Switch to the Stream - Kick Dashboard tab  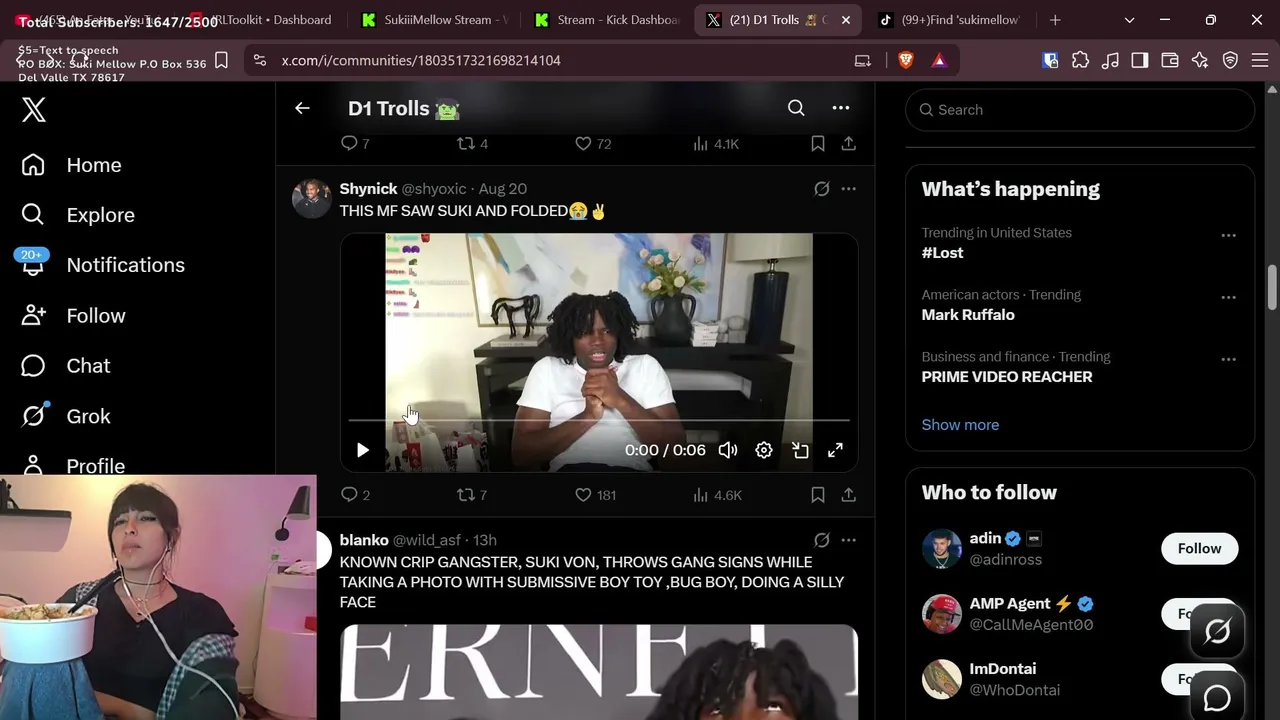(607, 20)
